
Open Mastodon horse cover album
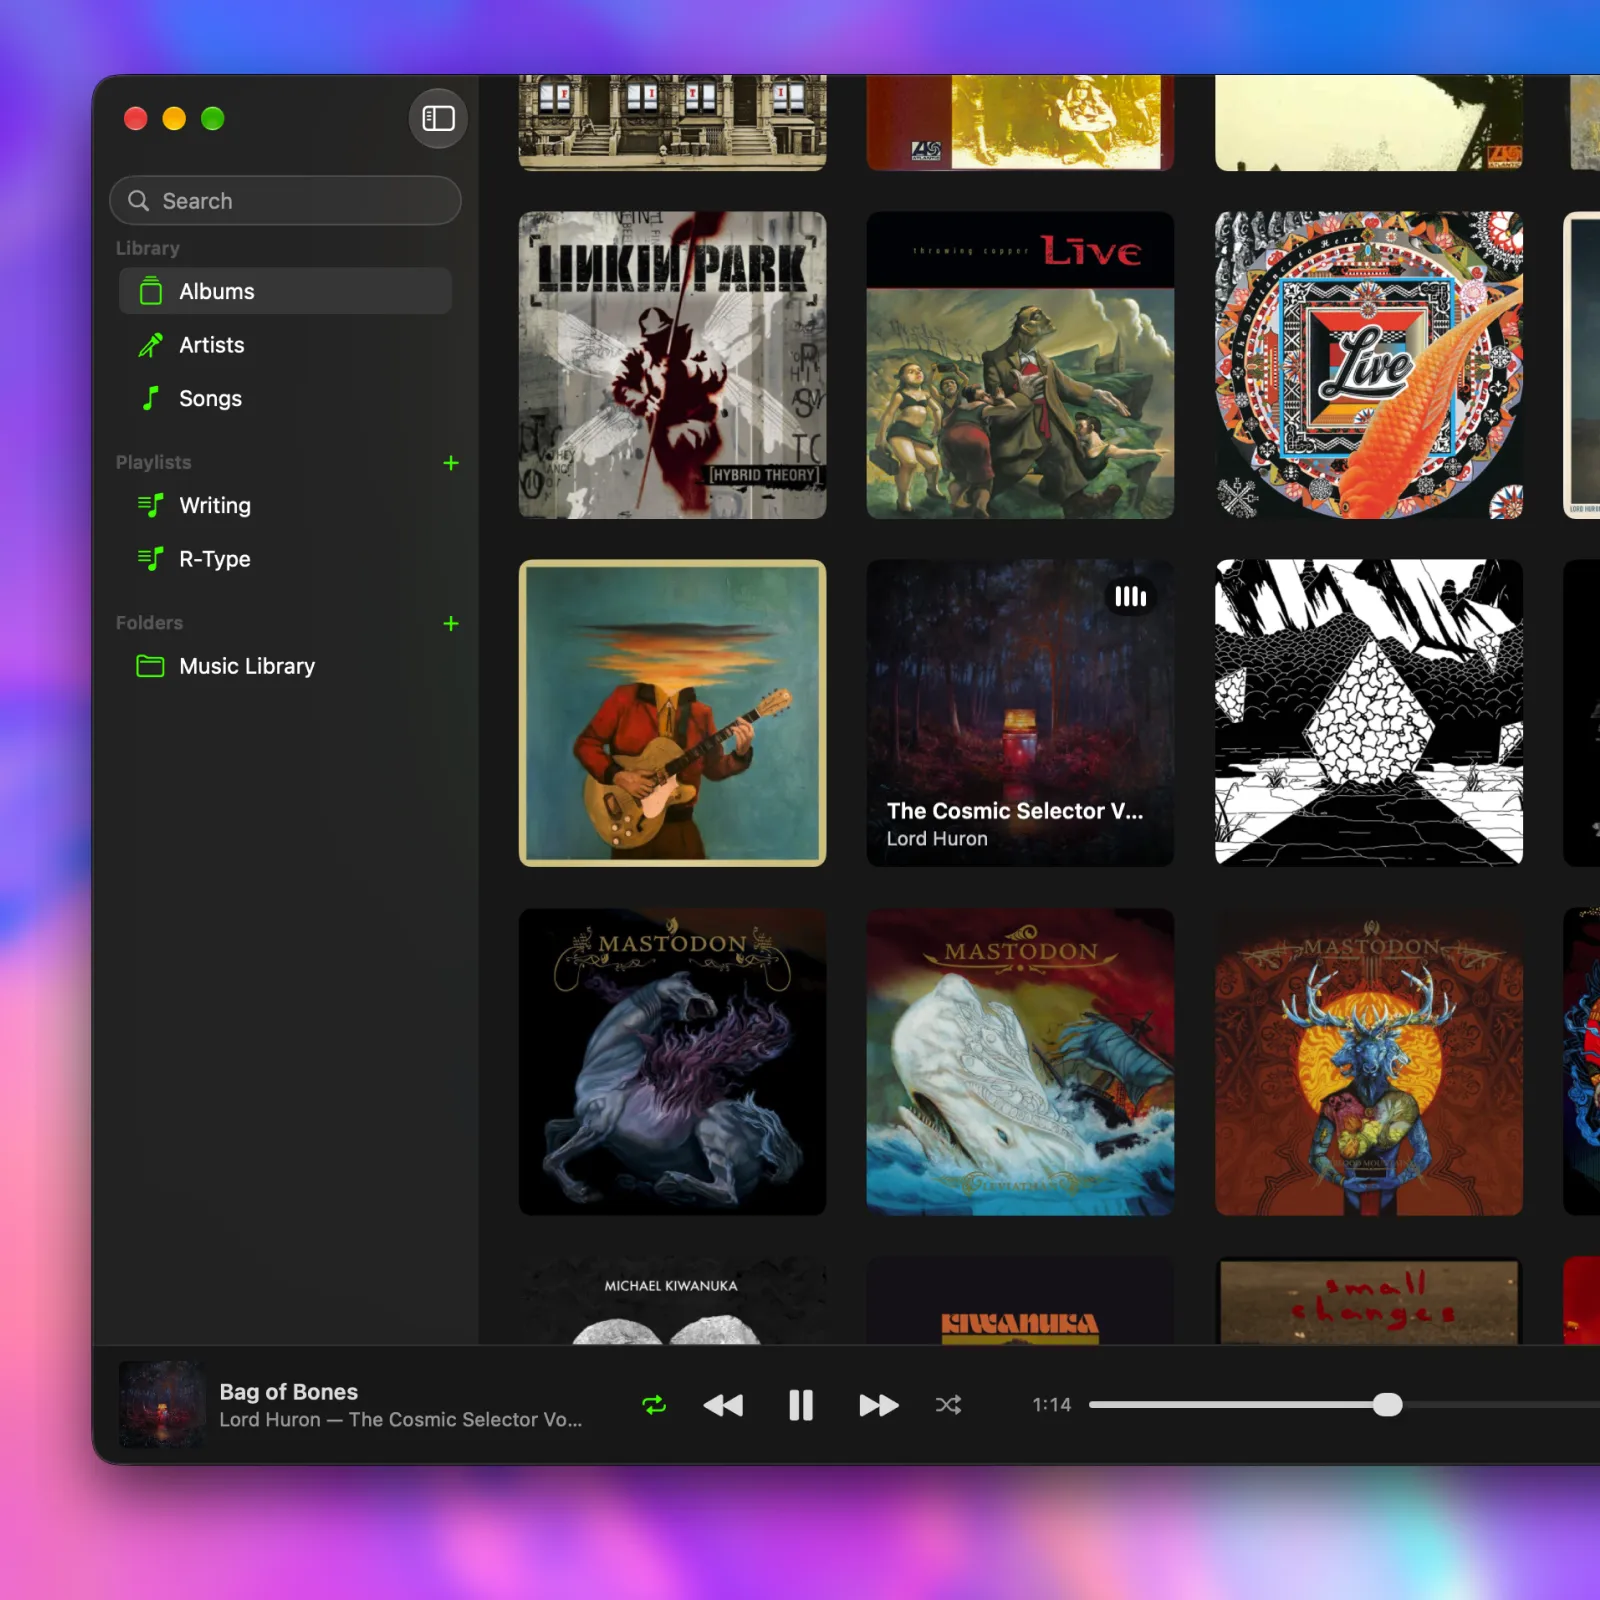point(672,1062)
